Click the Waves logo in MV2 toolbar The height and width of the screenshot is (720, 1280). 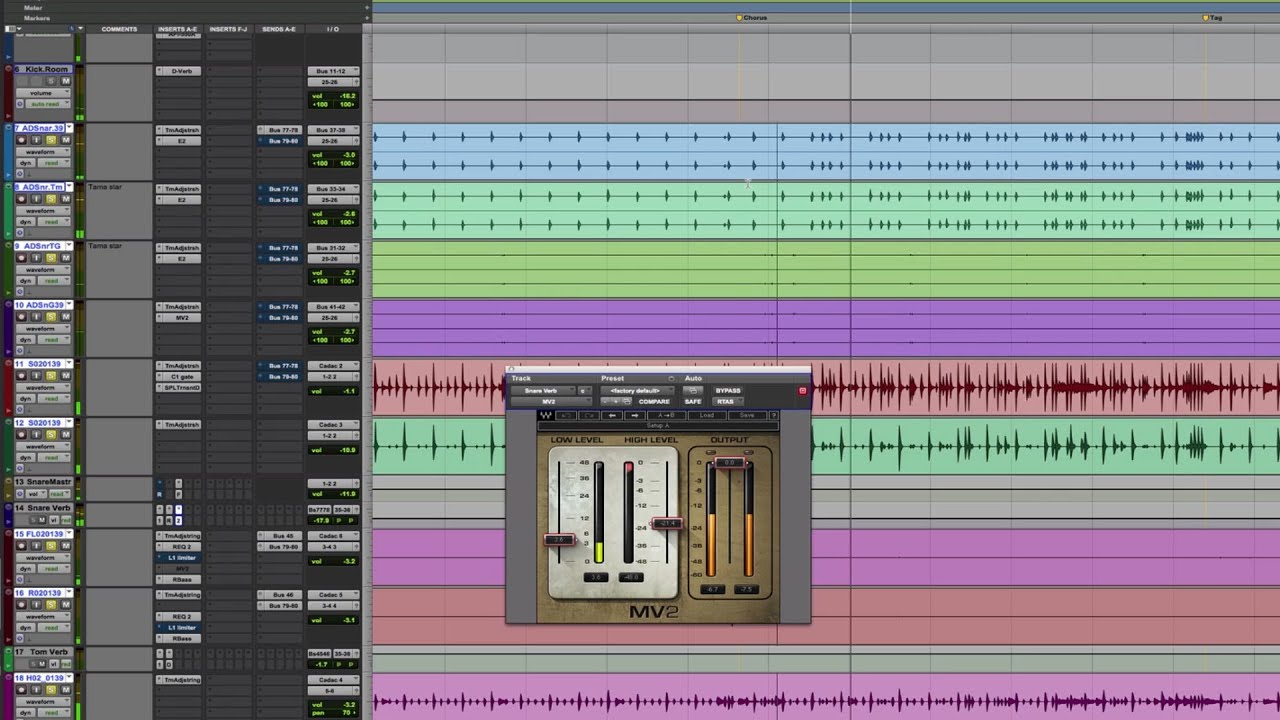click(546, 415)
